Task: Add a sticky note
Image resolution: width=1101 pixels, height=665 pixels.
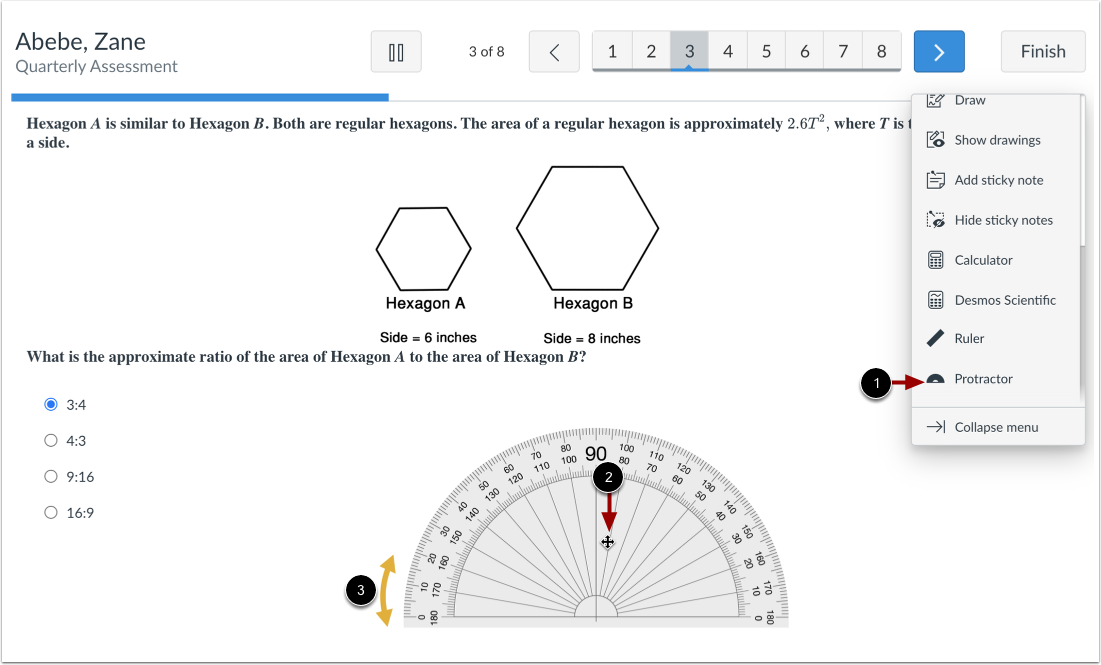Action: (x=935, y=179)
